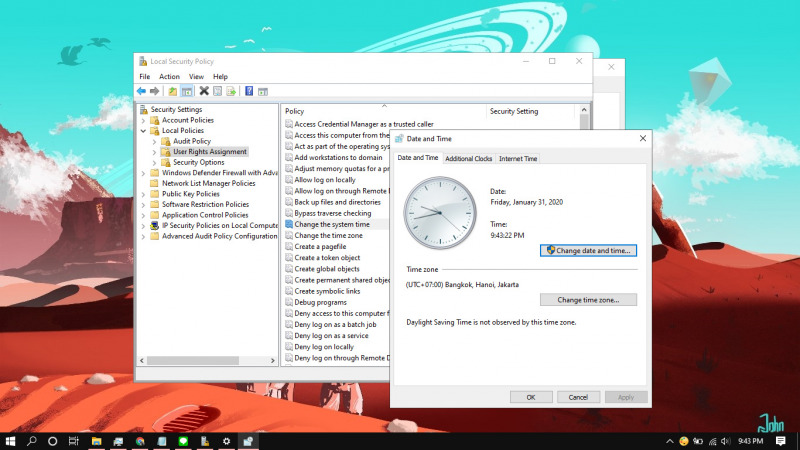
Task: Switch to the Additional Clocks tab
Action: click(469, 158)
